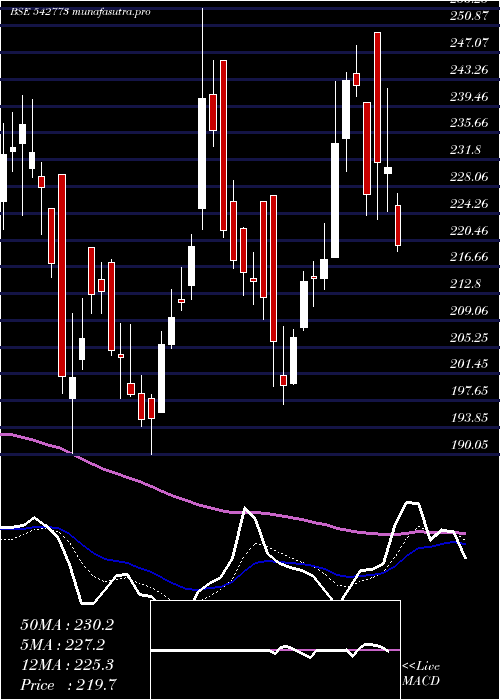Screen dimensions: 500x700
Task: Click the 12MA : 225.3 readout
Action: point(67,665)
